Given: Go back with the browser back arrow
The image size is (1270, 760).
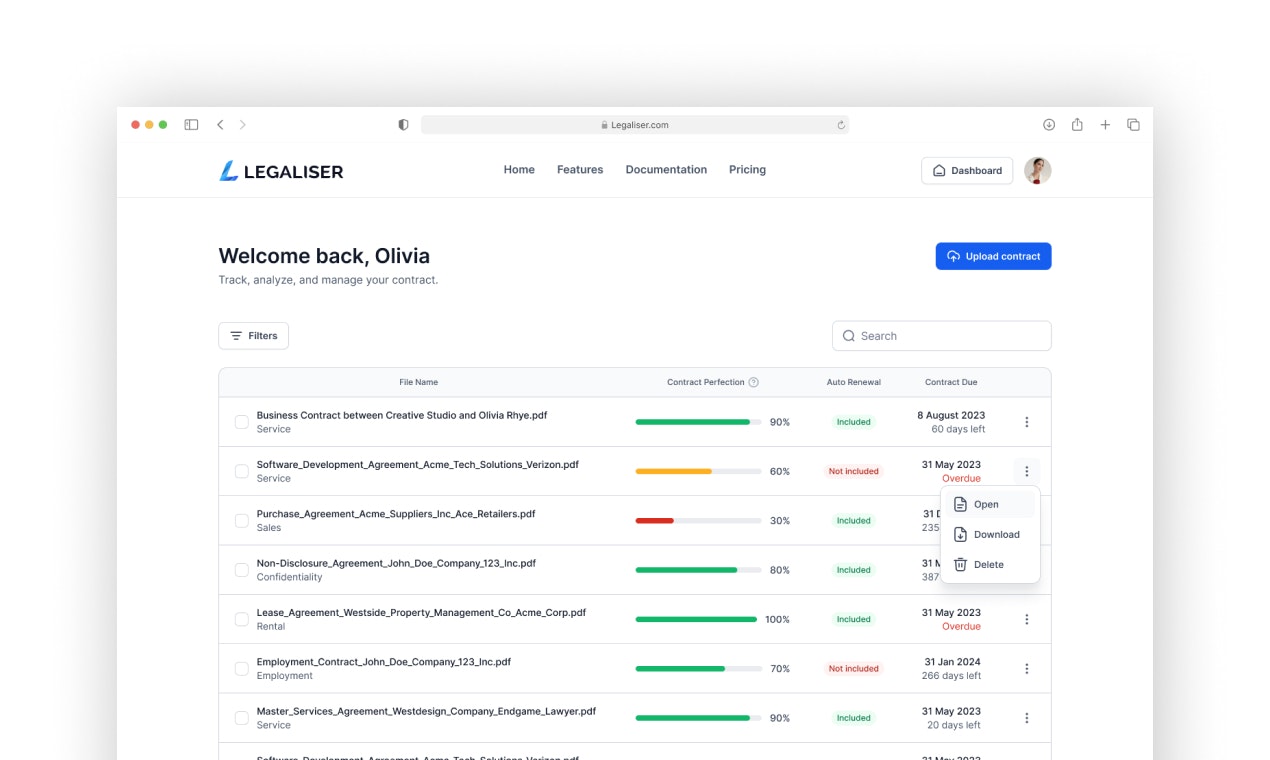Looking at the screenshot, I should (x=220, y=125).
